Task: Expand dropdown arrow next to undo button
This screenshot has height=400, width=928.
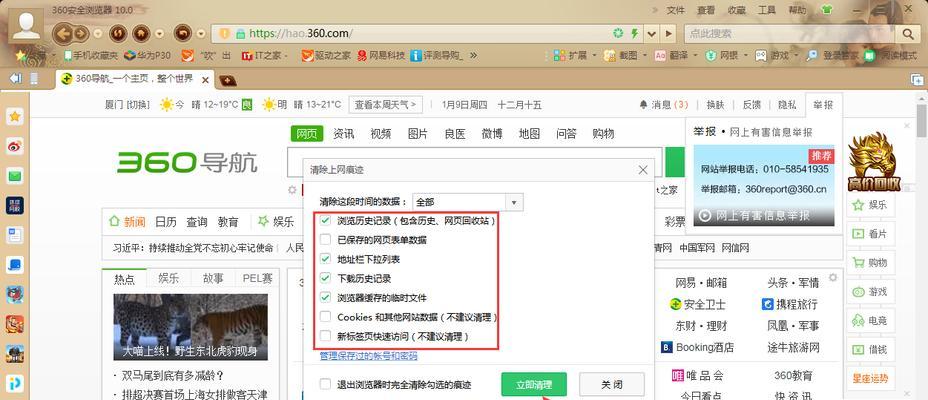Action: 202,34
